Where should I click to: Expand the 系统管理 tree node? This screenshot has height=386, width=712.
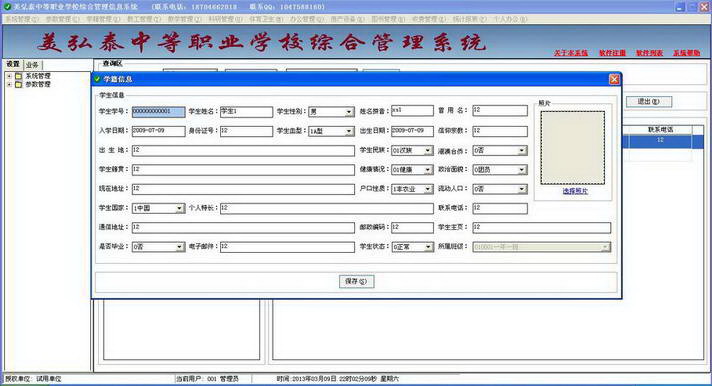point(9,76)
